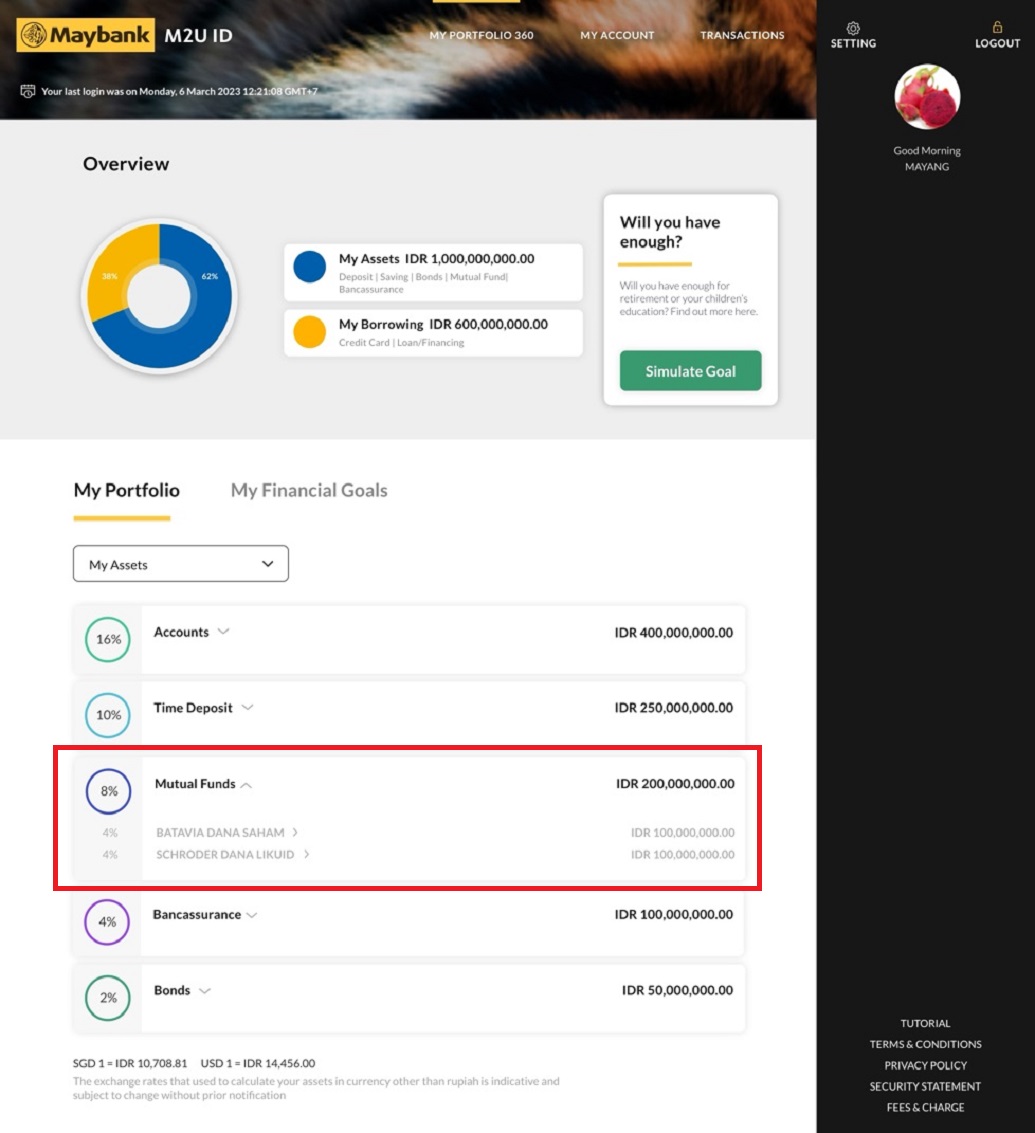Click the Bancassurance amount IDR 100,000,000.00
This screenshot has width=1035, height=1133.
tap(674, 914)
